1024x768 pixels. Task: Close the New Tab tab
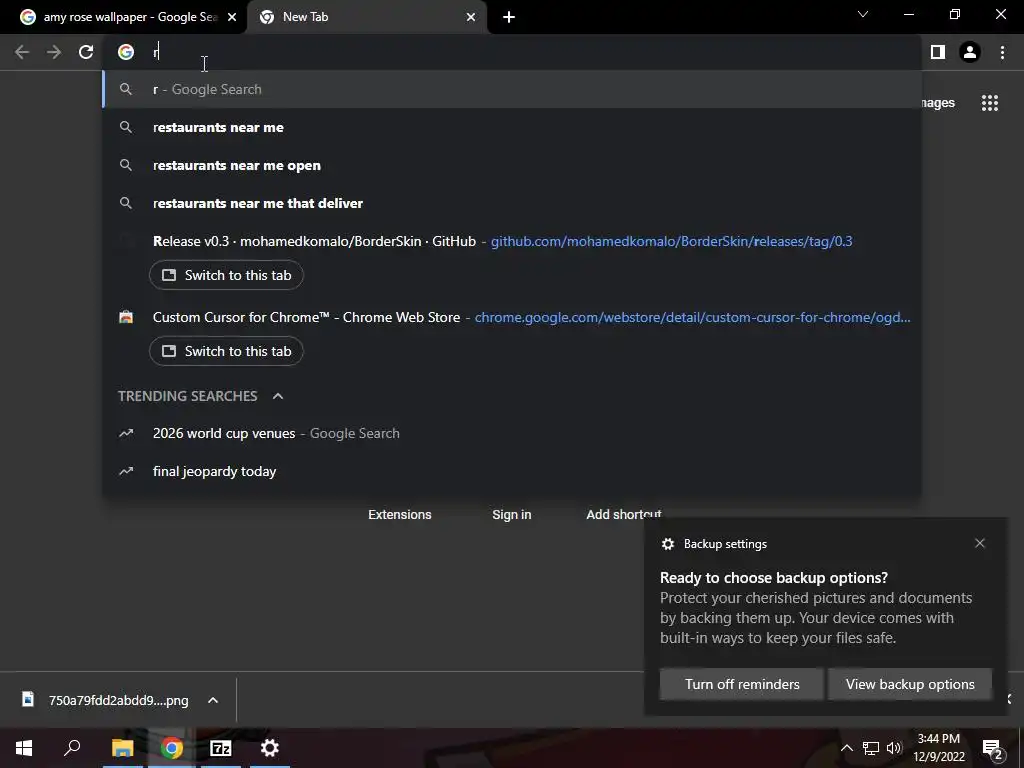(471, 17)
